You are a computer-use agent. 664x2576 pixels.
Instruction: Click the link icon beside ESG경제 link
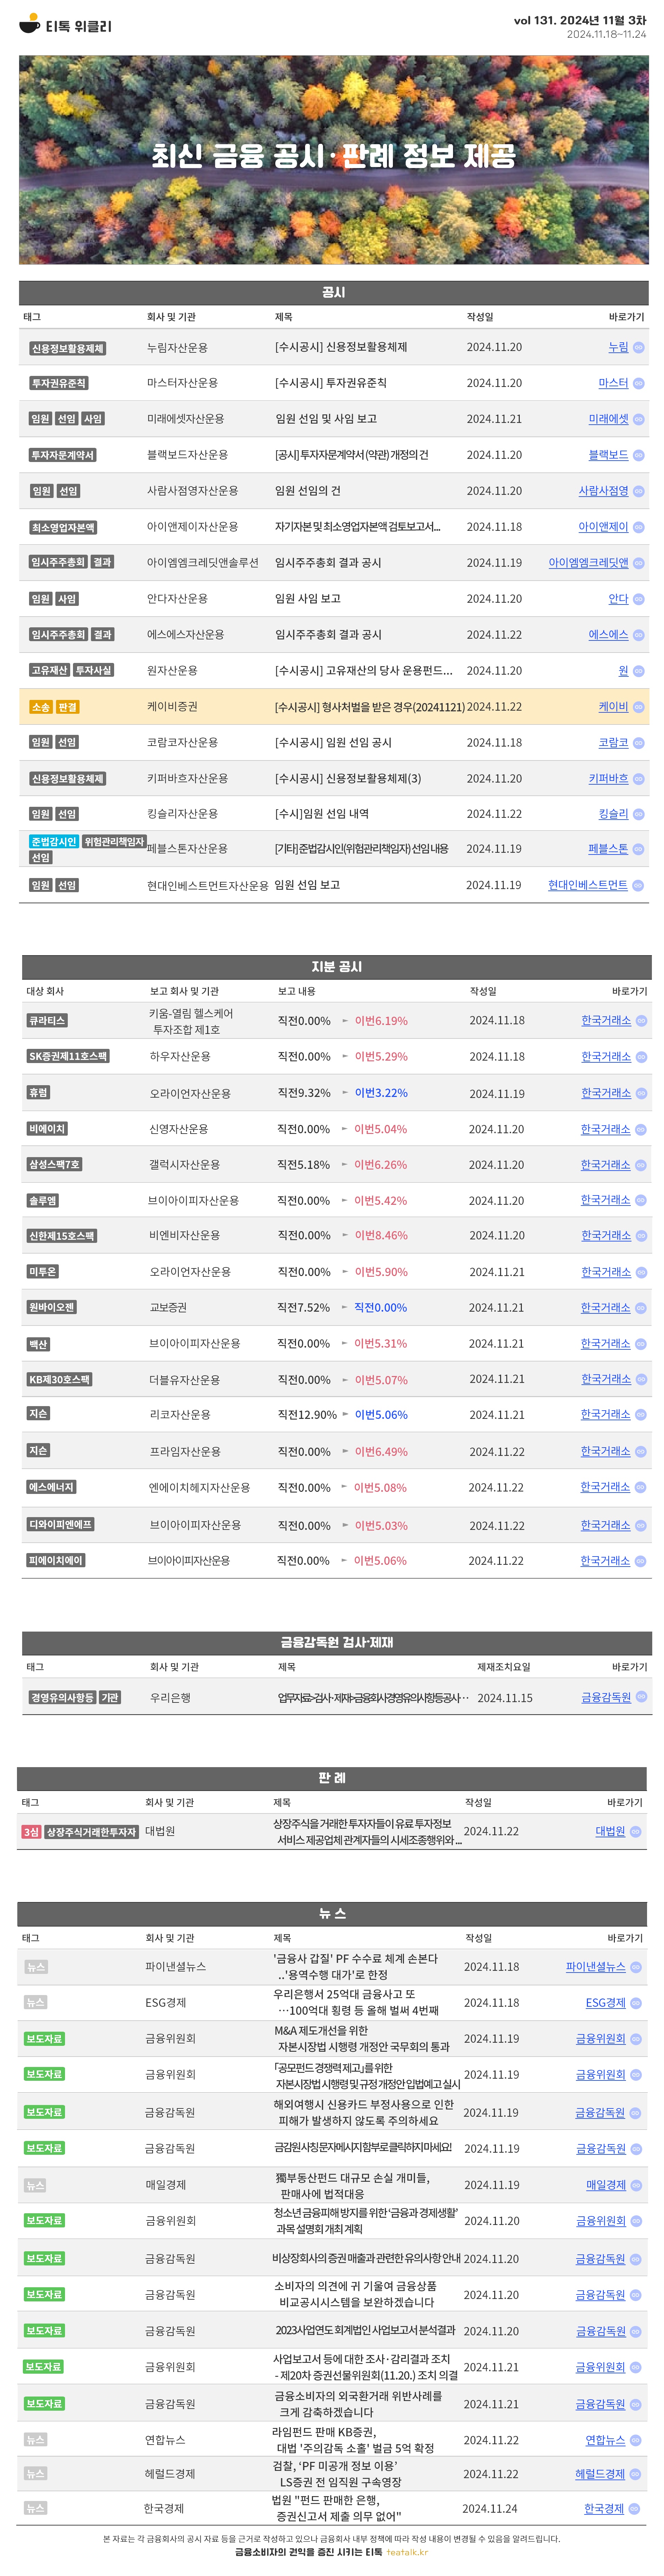636,2003
